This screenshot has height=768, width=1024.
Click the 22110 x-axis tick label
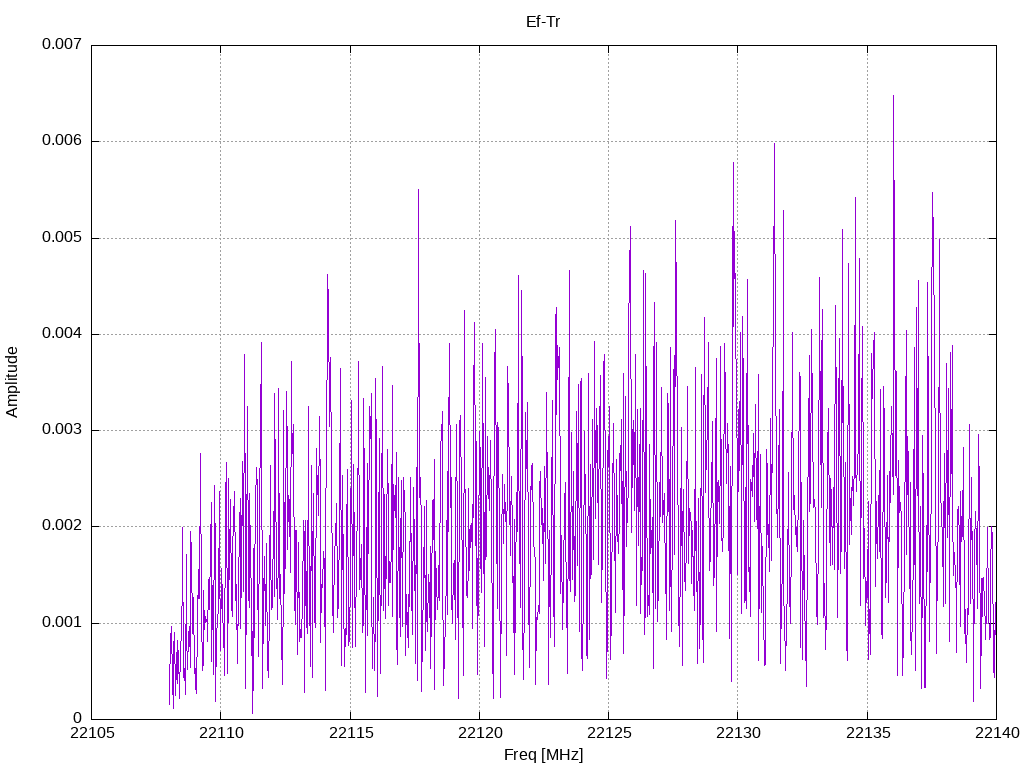click(x=221, y=733)
